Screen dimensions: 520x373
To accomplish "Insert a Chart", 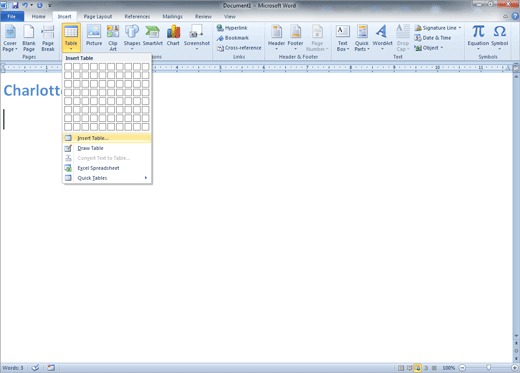I will [173, 37].
